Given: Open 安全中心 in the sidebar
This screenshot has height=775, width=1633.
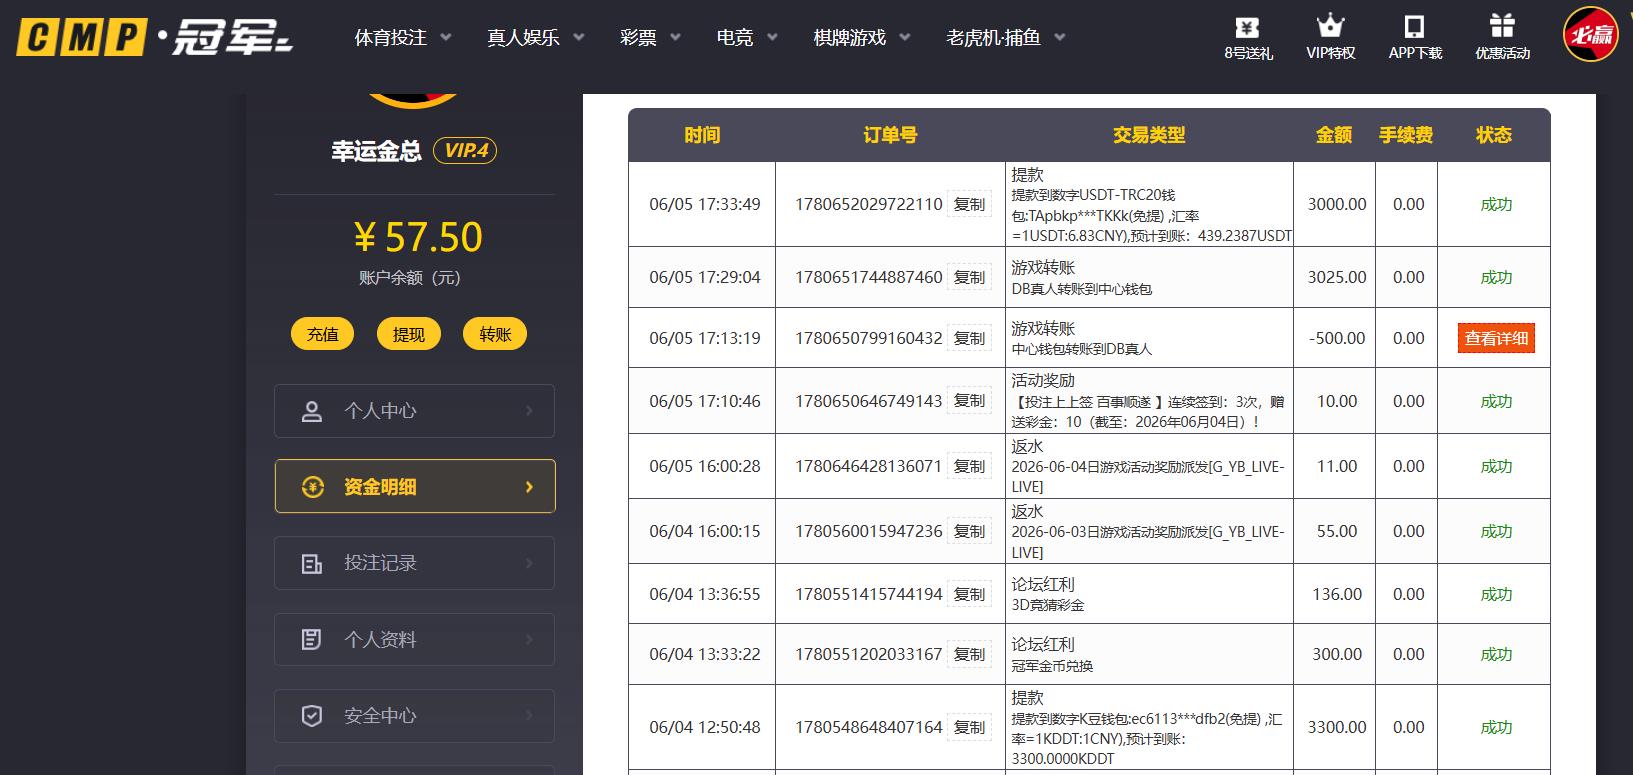Looking at the screenshot, I should [x=414, y=716].
